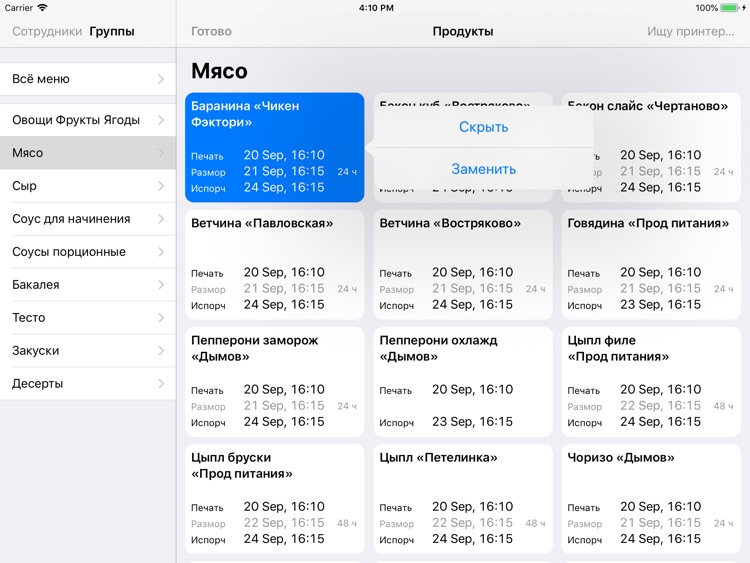Viewport: 750px width, 563px height.
Task: Tap chevron next to Тесто
Action: (x=161, y=318)
